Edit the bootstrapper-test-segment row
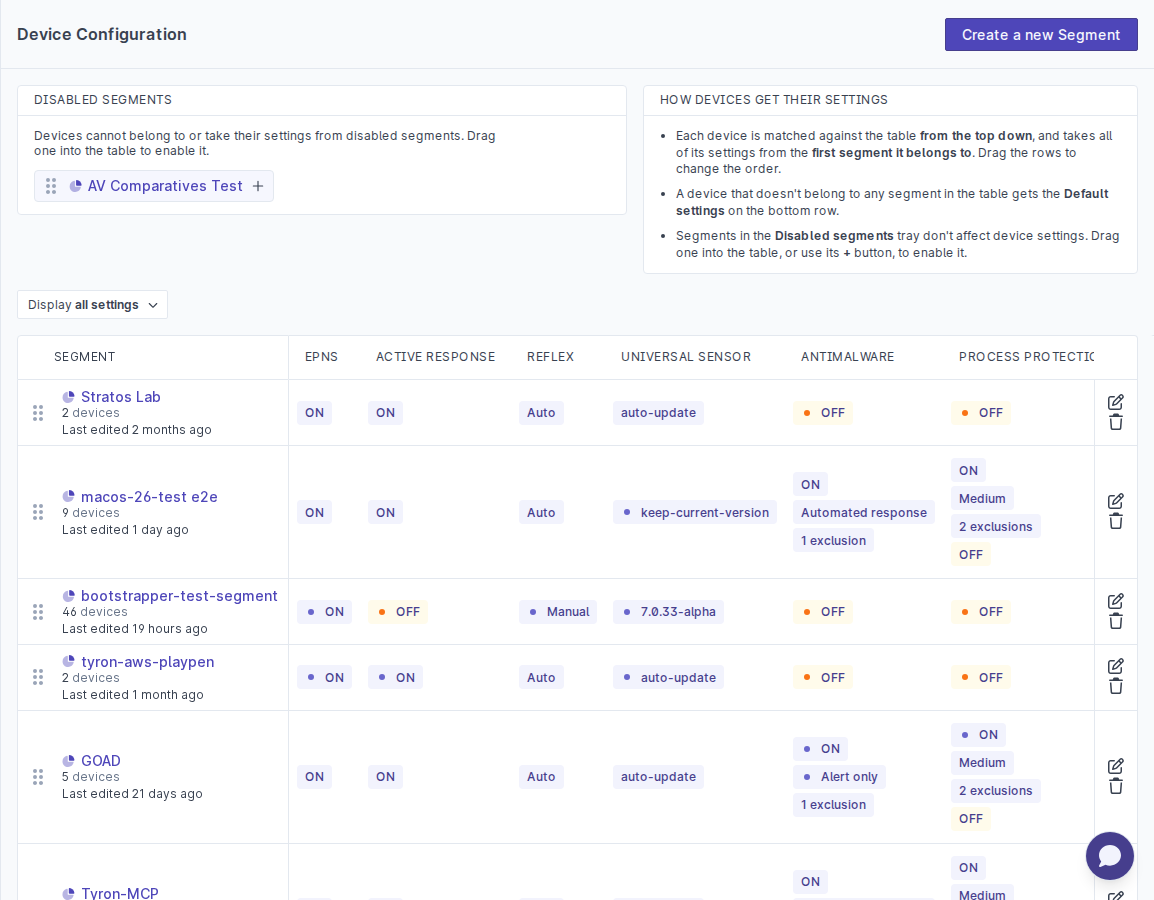 (1116, 601)
